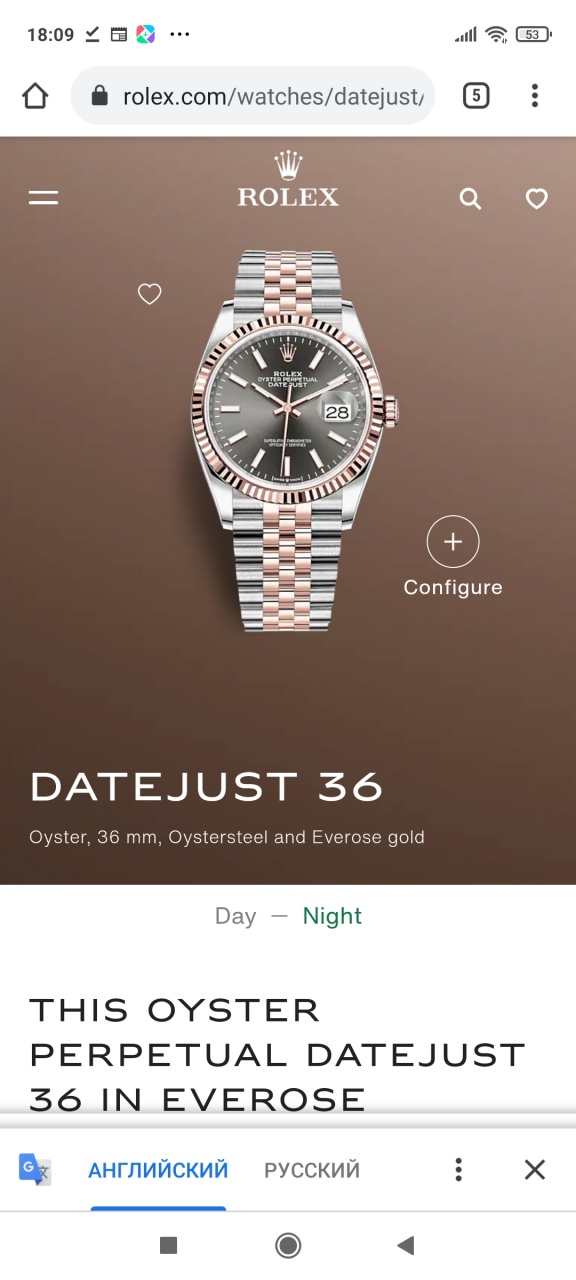Close the translate bar
Viewport: 576px width, 1280px height.
[x=535, y=1170]
